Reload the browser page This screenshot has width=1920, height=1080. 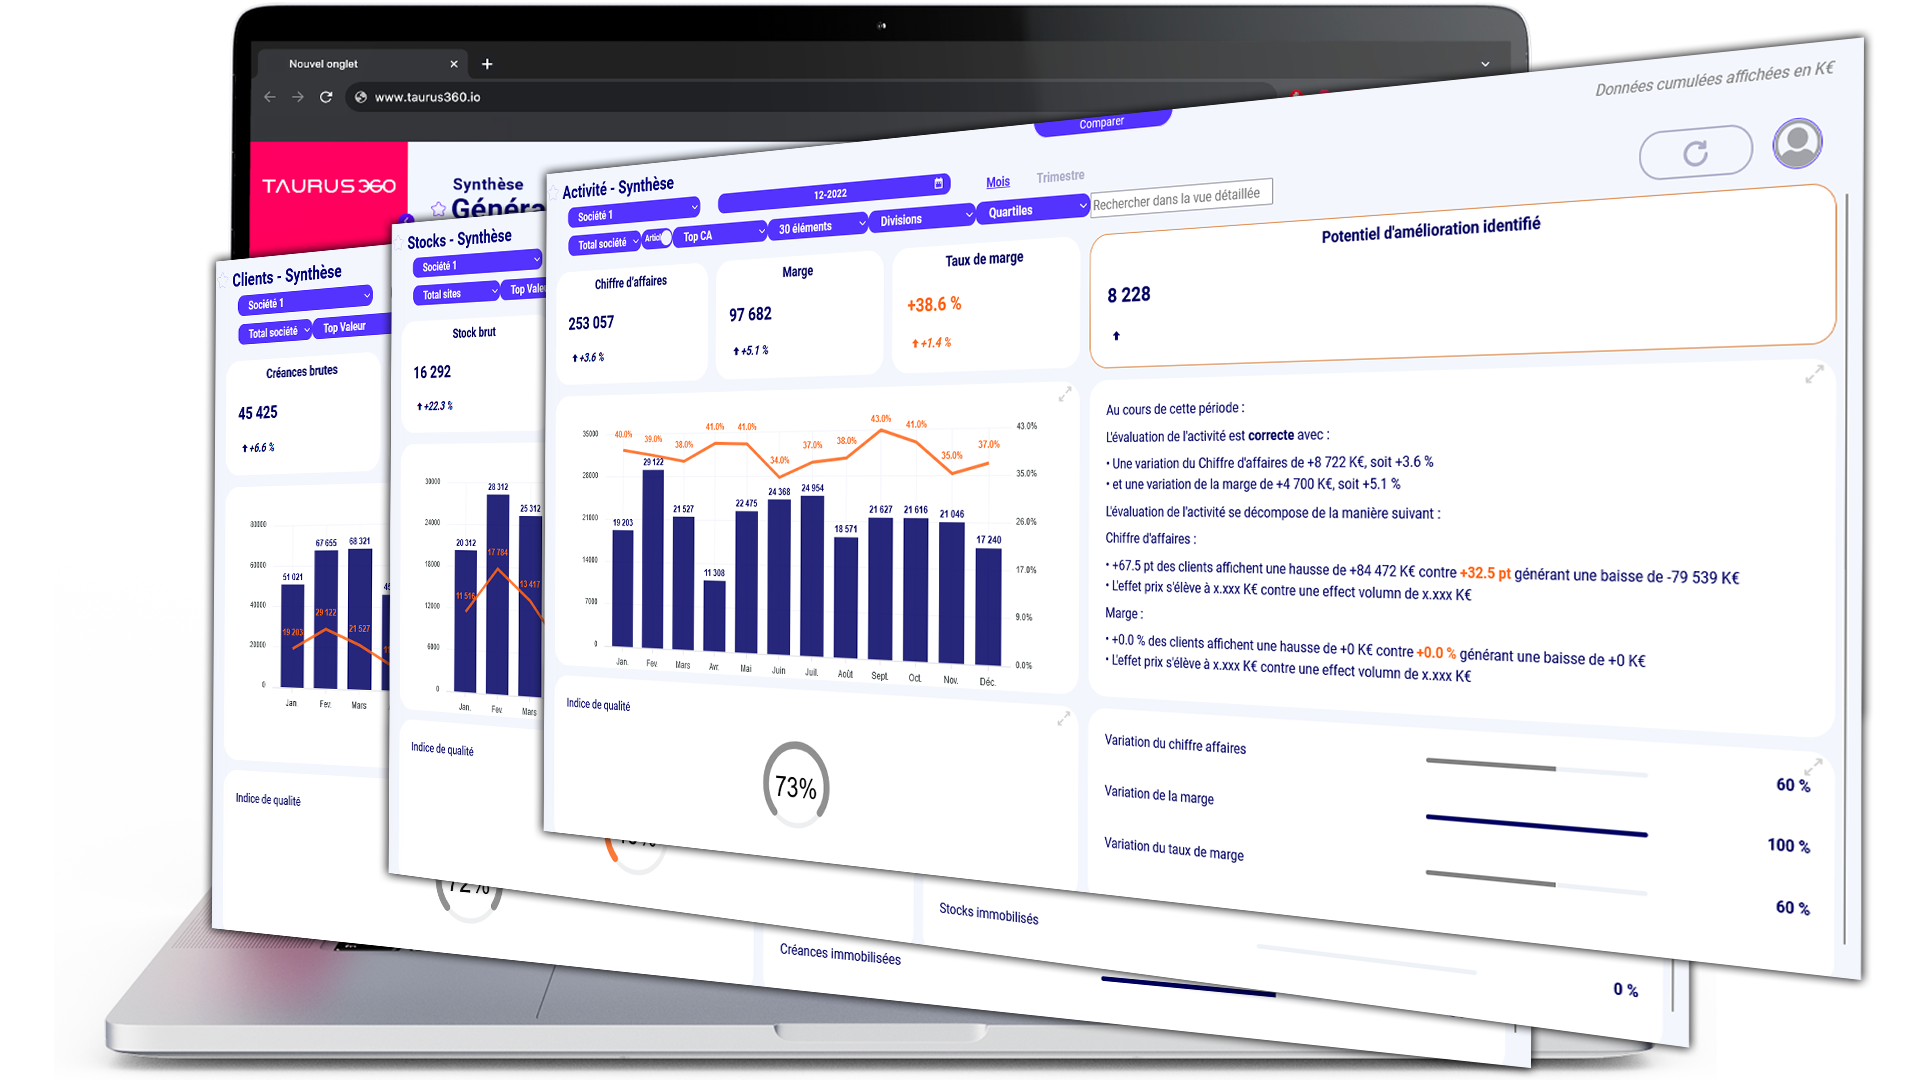[326, 97]
